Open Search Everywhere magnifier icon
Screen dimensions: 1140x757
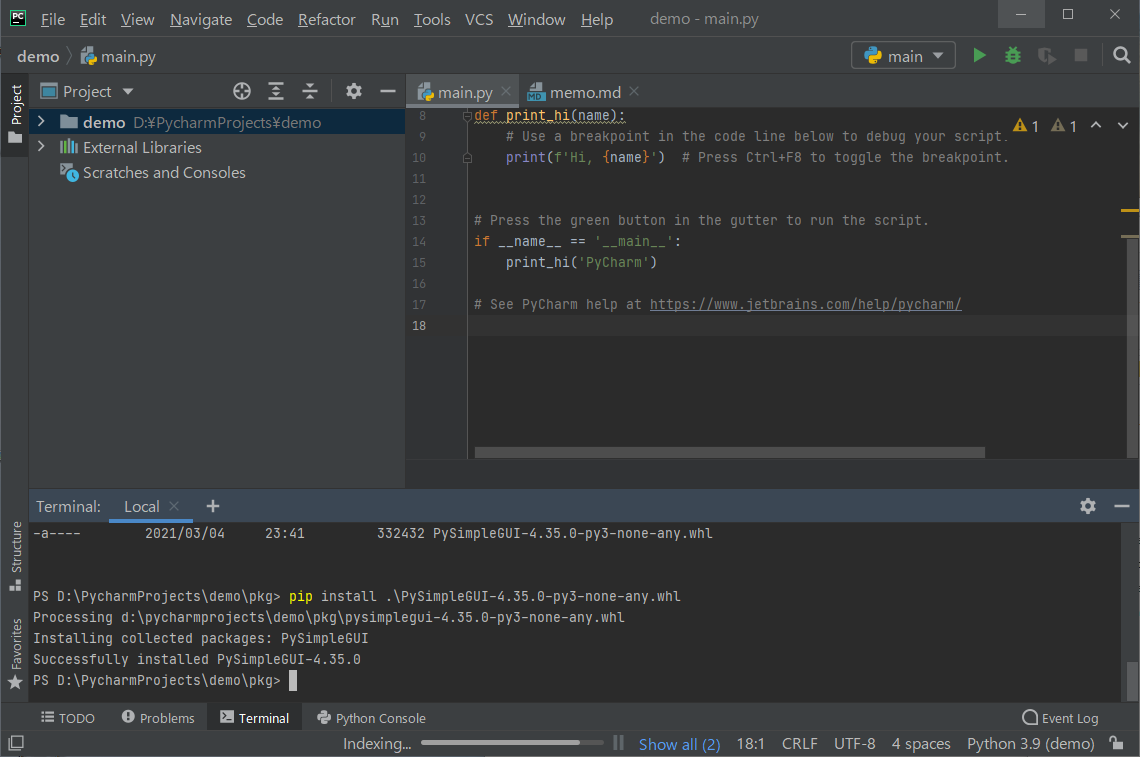pyautogui.click(x=1122, y=55)
